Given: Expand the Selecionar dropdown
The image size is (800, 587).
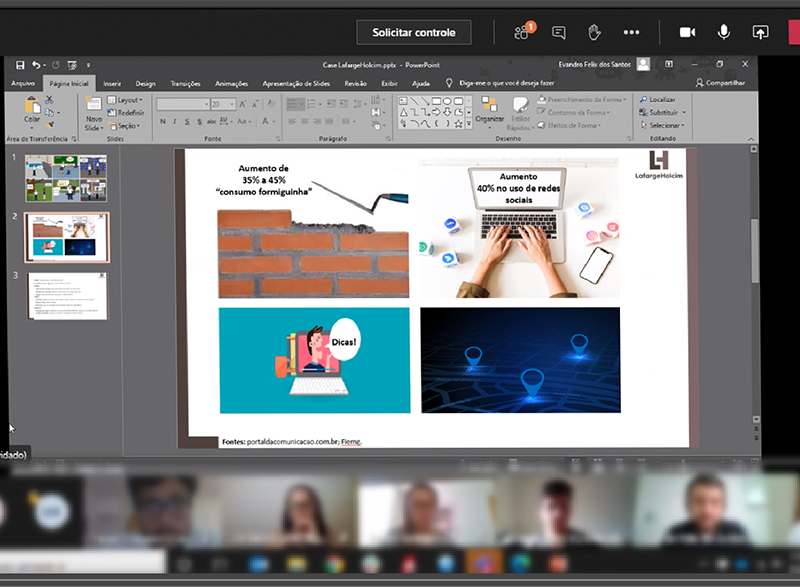Looking at the screenshot, I should (662, 125).
